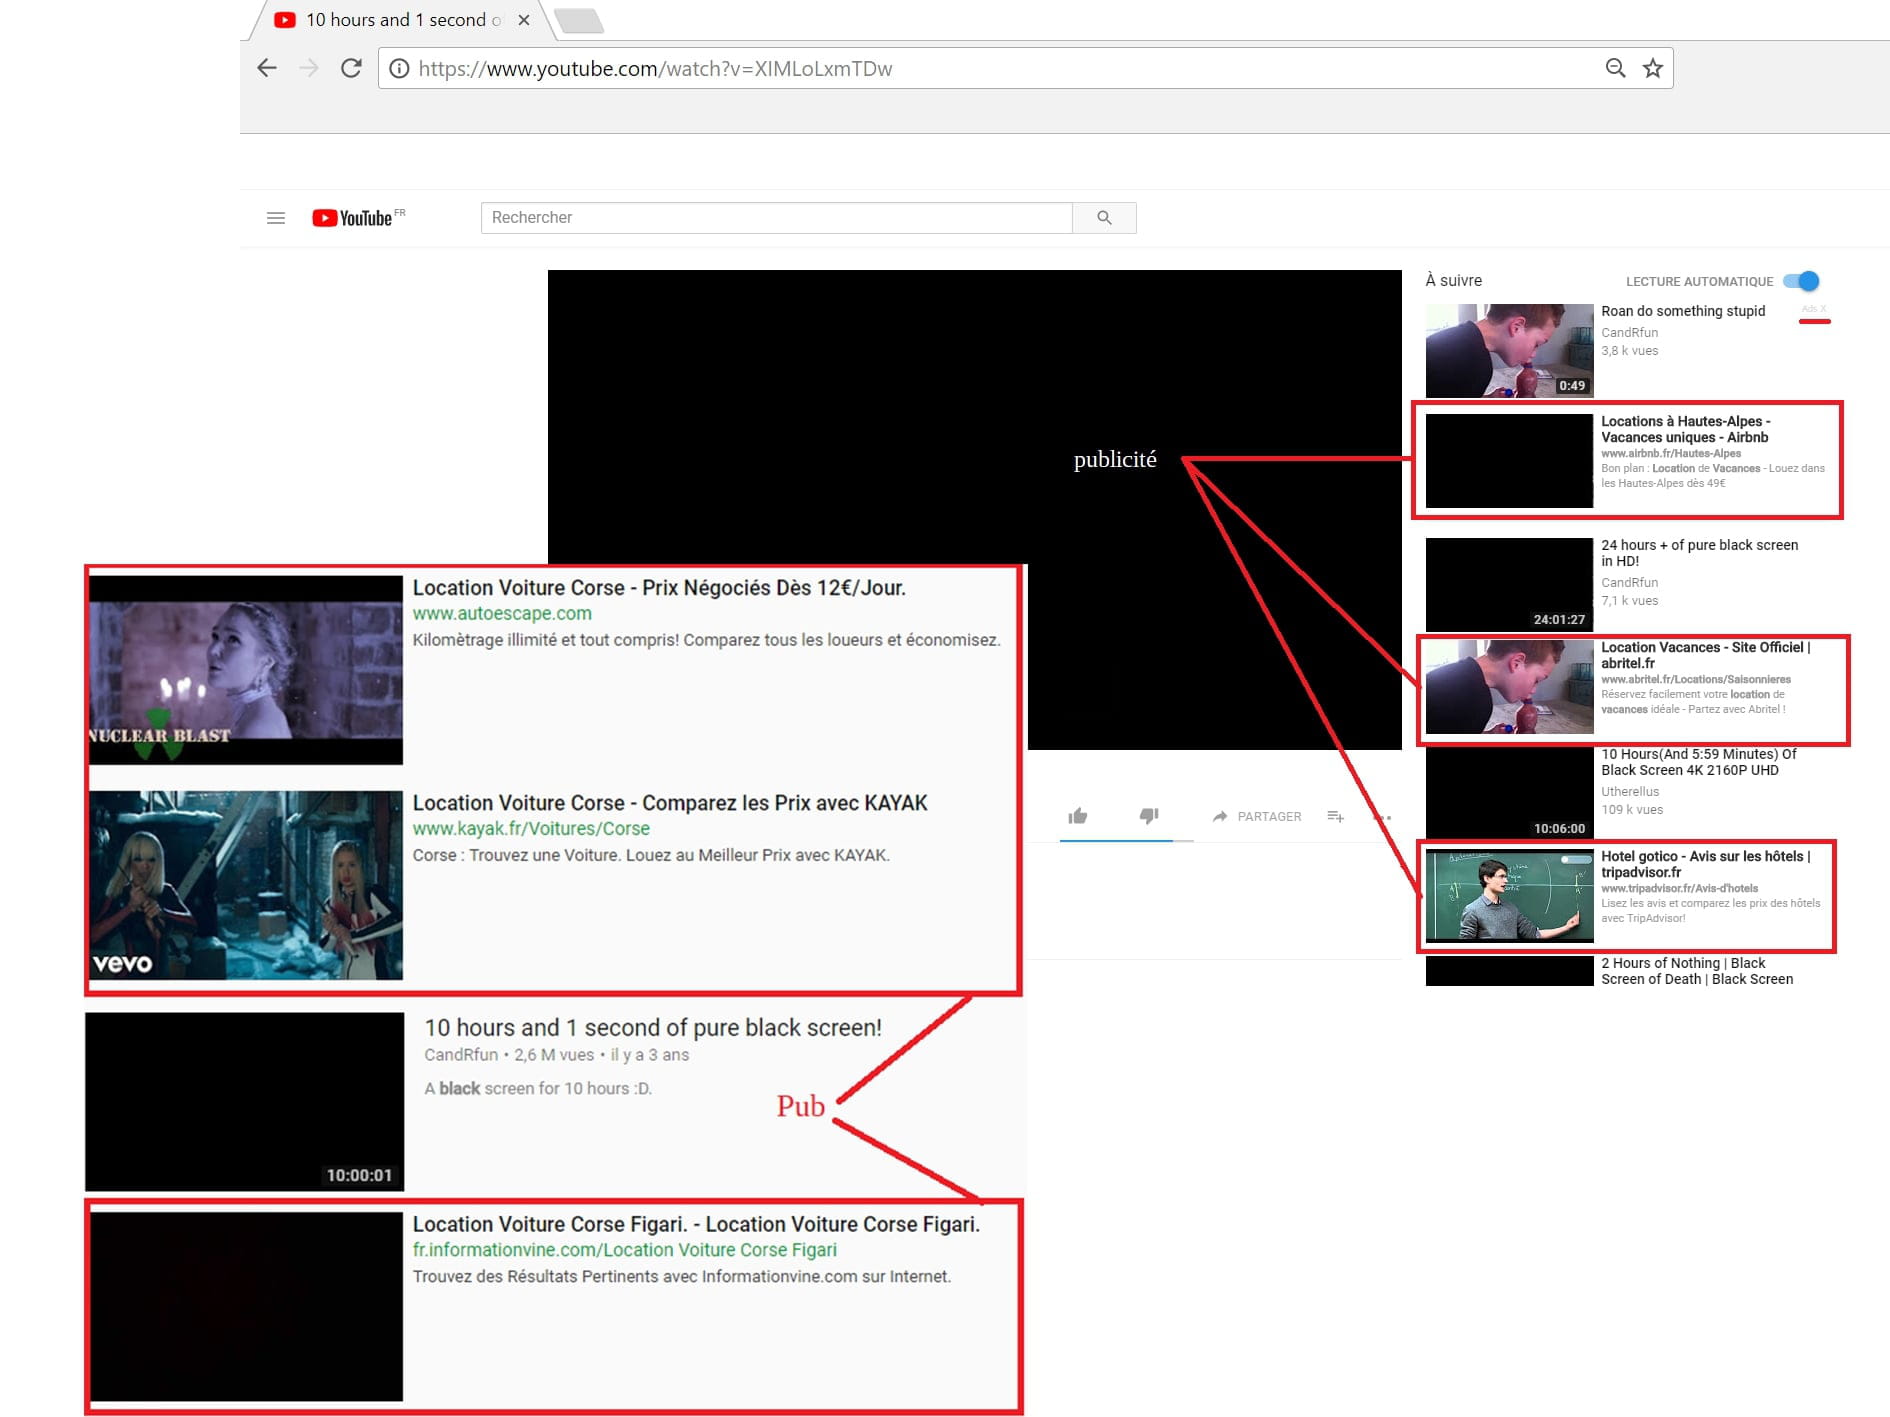Screen dimensions: 1890x1417
Task: Reload the page with refresh icon
Action: [x=351, y=68]
